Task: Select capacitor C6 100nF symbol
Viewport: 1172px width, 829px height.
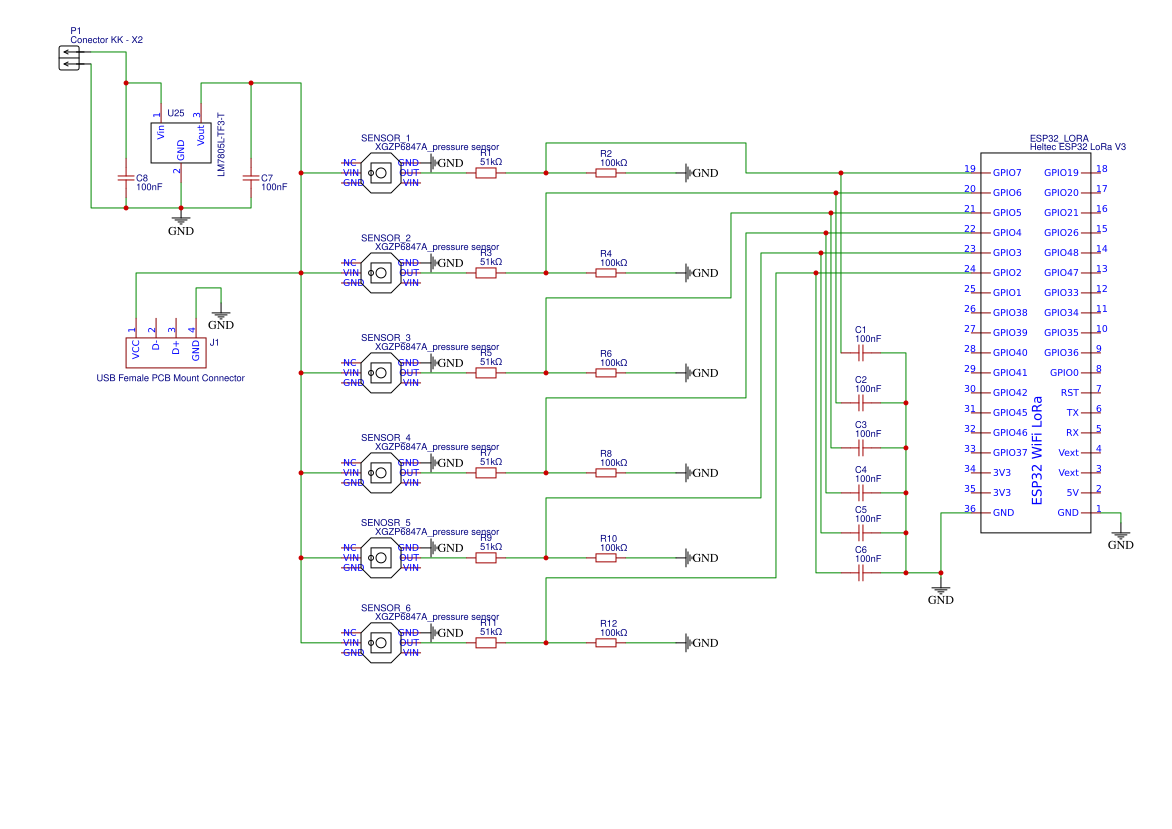Action: pos(861,573)
